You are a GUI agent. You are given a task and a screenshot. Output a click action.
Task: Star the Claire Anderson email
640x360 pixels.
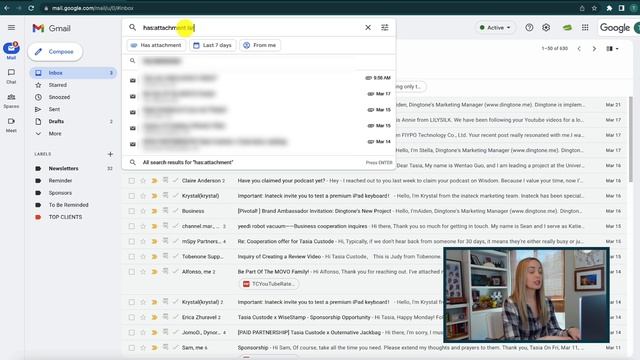(143, 180)
